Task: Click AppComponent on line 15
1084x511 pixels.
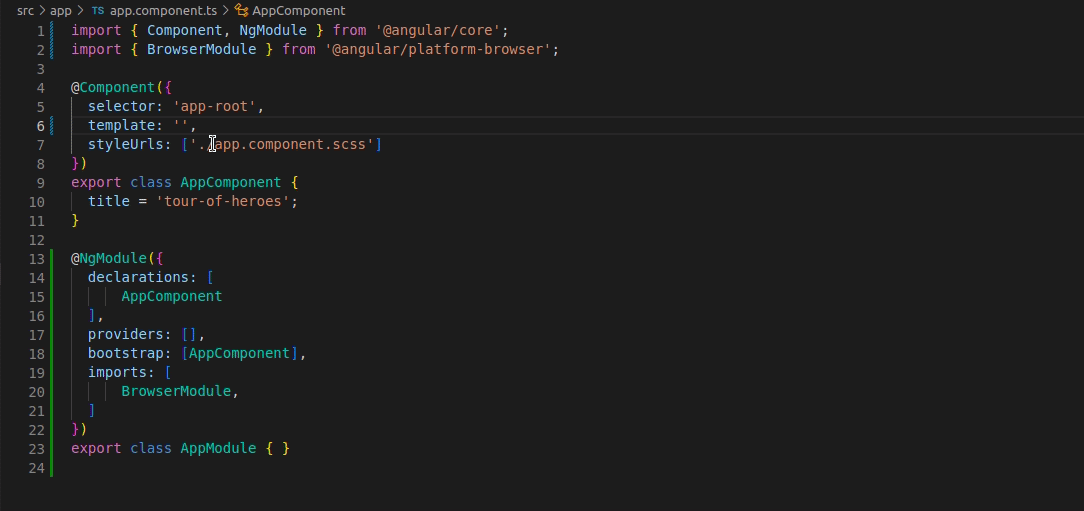Action: point(172,297)
